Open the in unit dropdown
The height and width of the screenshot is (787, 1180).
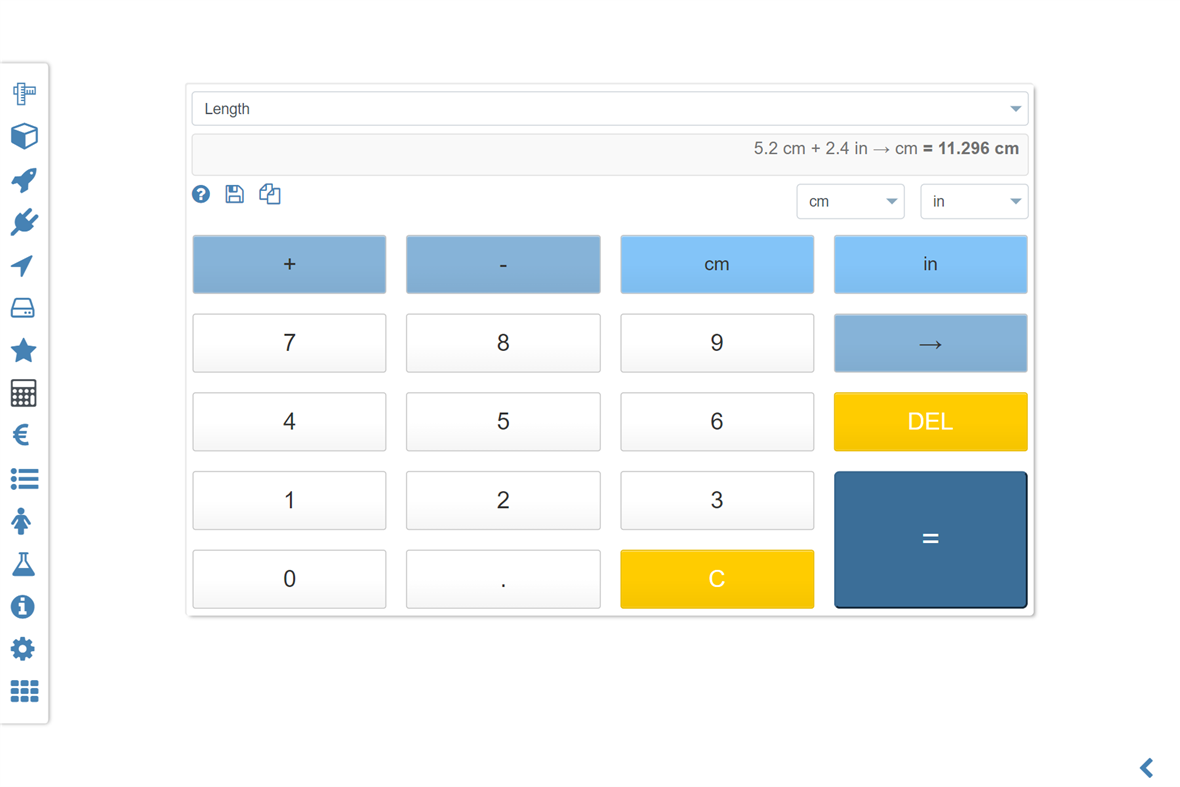[x=974, y=202]
